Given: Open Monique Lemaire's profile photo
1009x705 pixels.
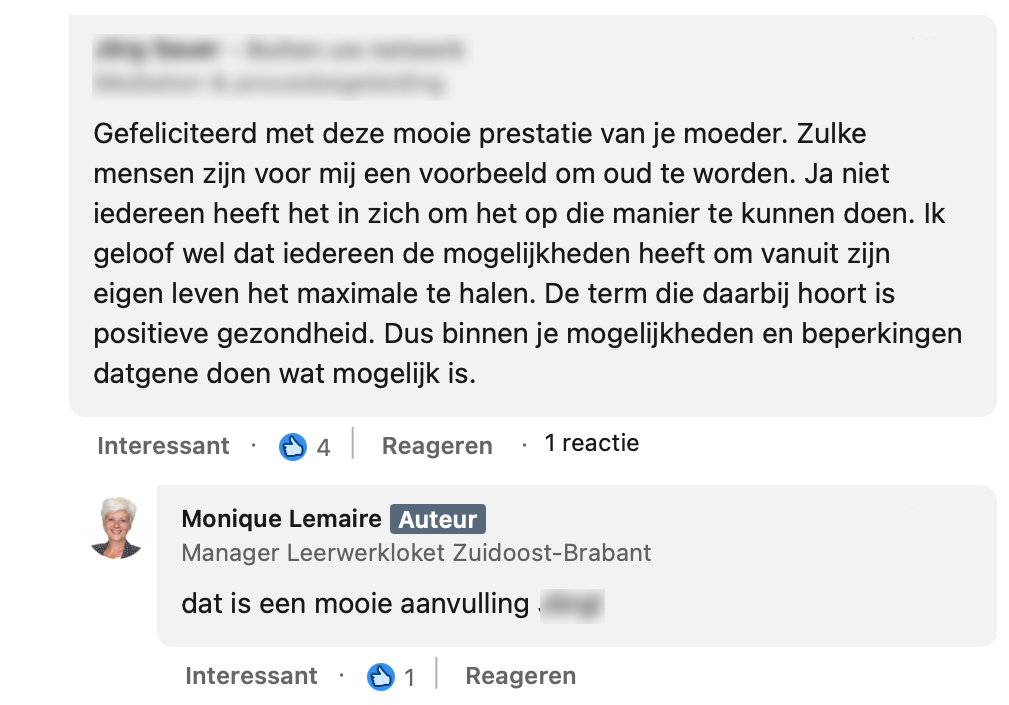Looking at the screenshot, I should pos(115,527).
